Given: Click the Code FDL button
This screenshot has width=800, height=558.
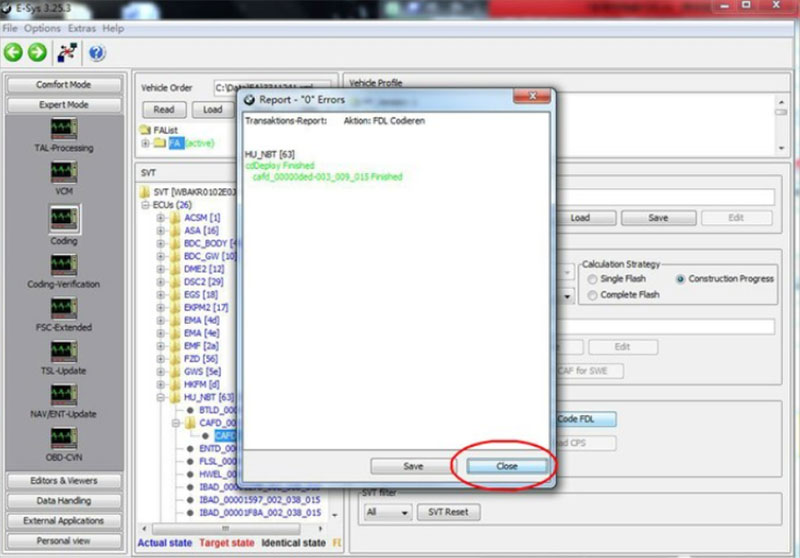Looking at the screenshot, I should (x=585, y=419).
